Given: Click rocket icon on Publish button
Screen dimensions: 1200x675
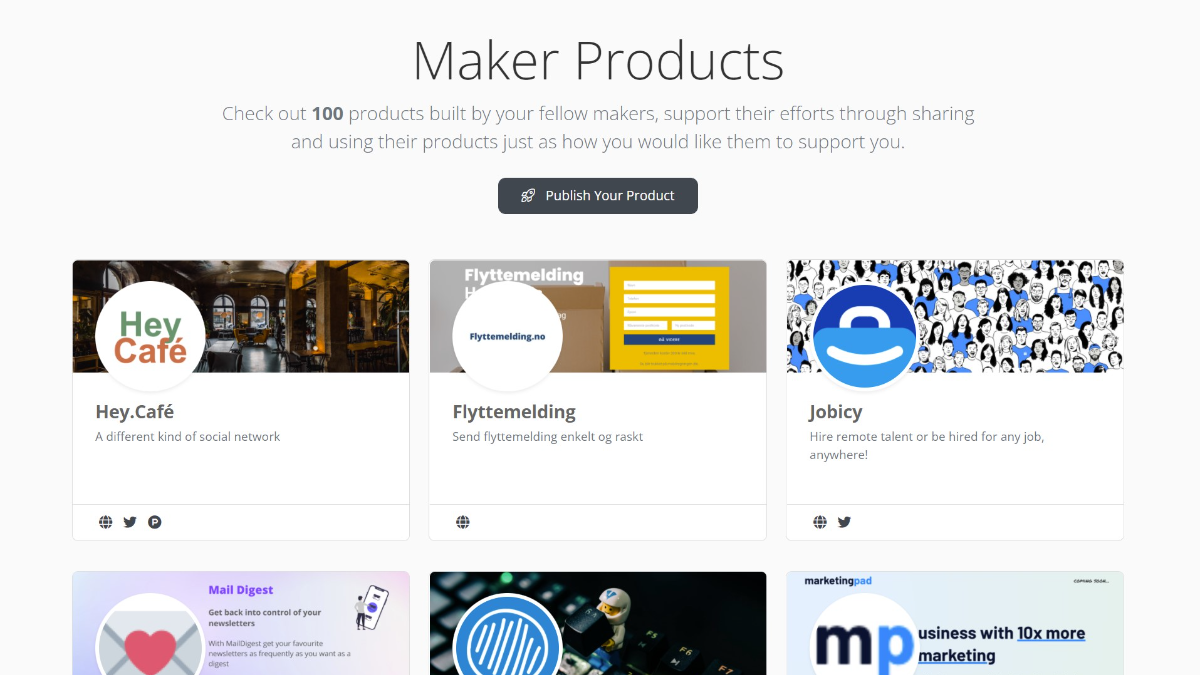Looking at the screenshot, I should [528, 196].
